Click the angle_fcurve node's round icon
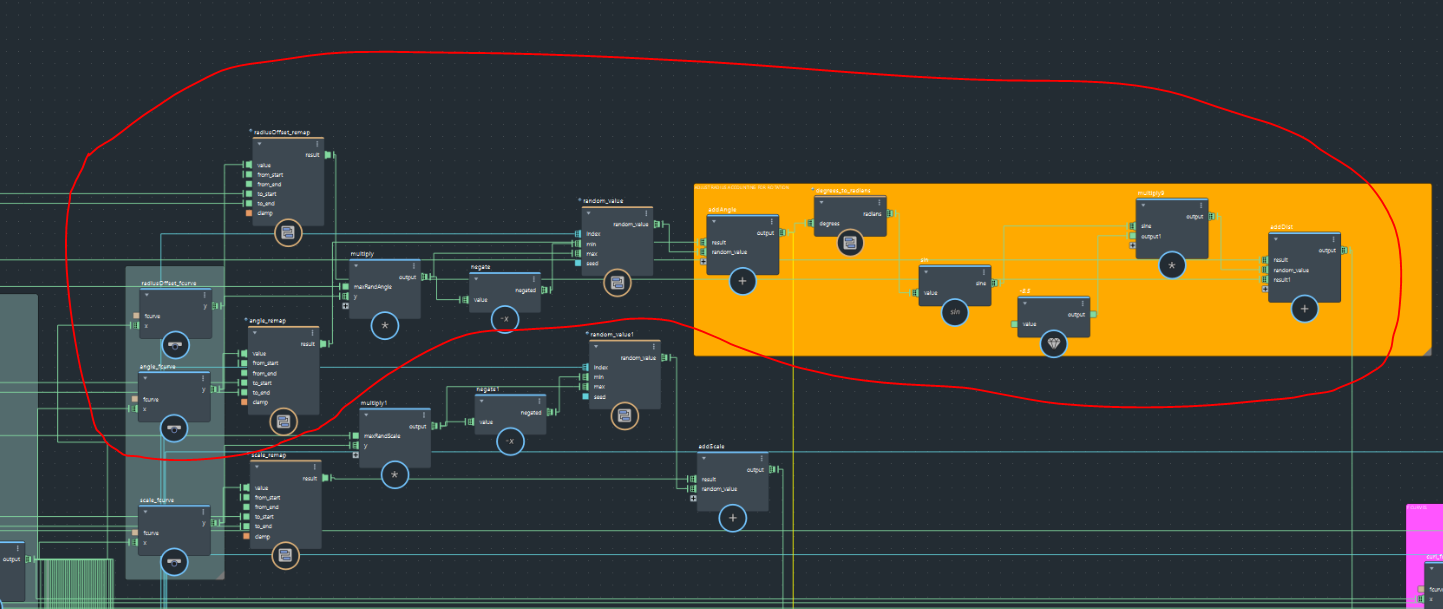The height and width of the screenshot is (609, 1443). click(x=174, y=428)
